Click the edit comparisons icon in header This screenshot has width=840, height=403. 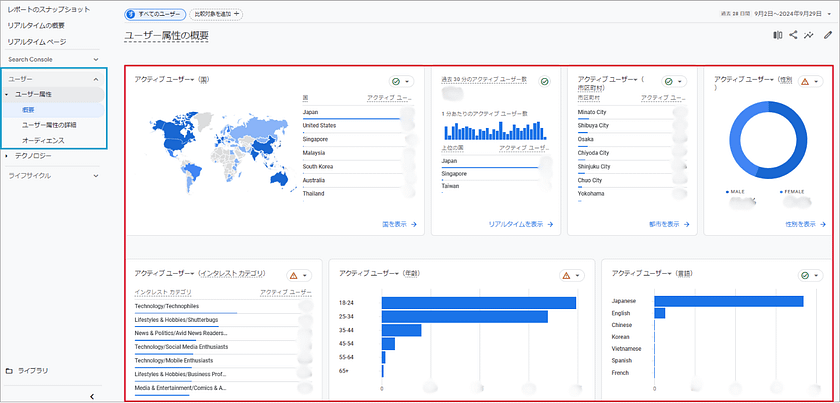click(x=778, y=35)
